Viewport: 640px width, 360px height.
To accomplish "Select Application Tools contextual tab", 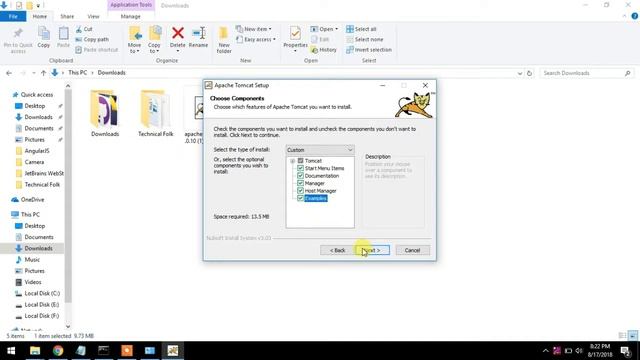I will [x=131, y=5].
